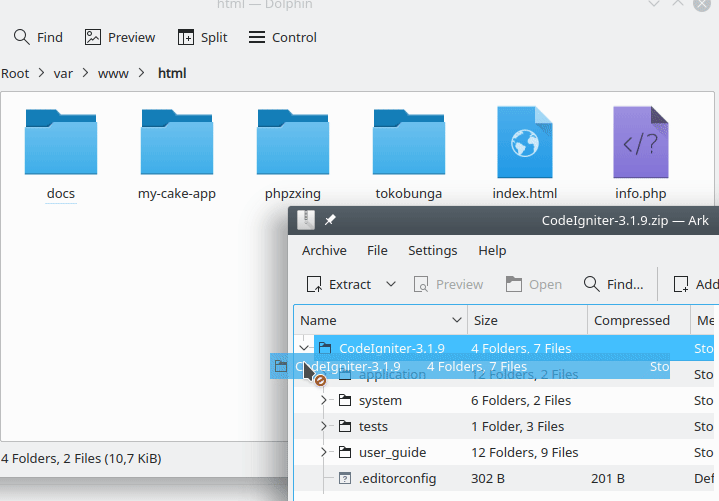Screen dimensions: 719x501
Task: Click the Find toolbar button in Dolphin
Action: click(x=38, y=37)
